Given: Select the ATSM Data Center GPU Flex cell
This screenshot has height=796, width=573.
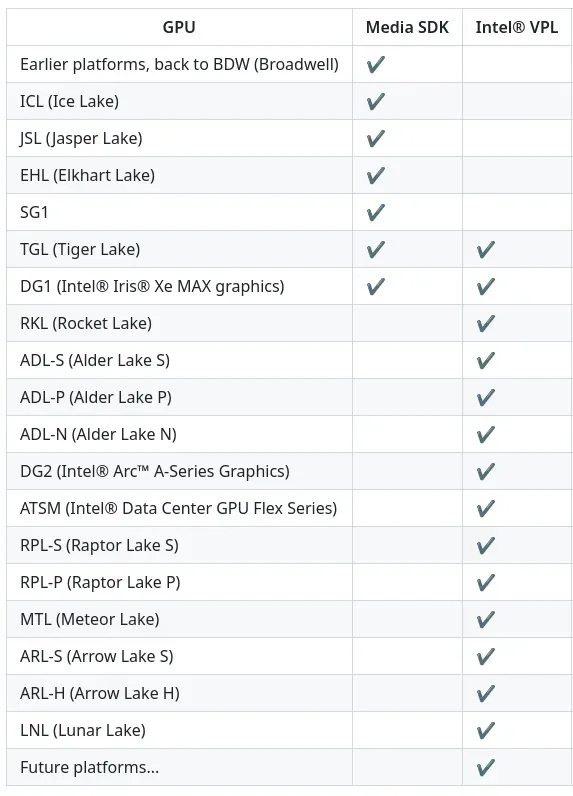Looking at the screenshot, I should (x=179, y=508).
